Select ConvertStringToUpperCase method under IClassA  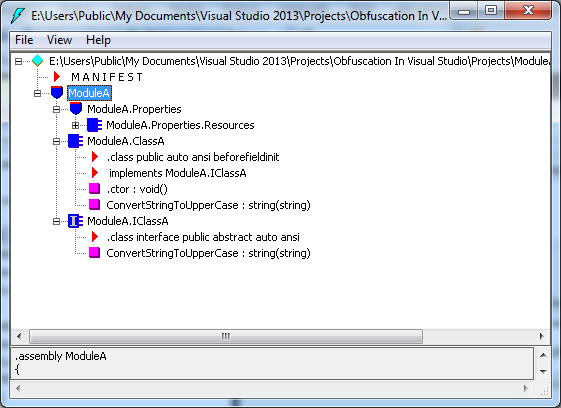208,253
